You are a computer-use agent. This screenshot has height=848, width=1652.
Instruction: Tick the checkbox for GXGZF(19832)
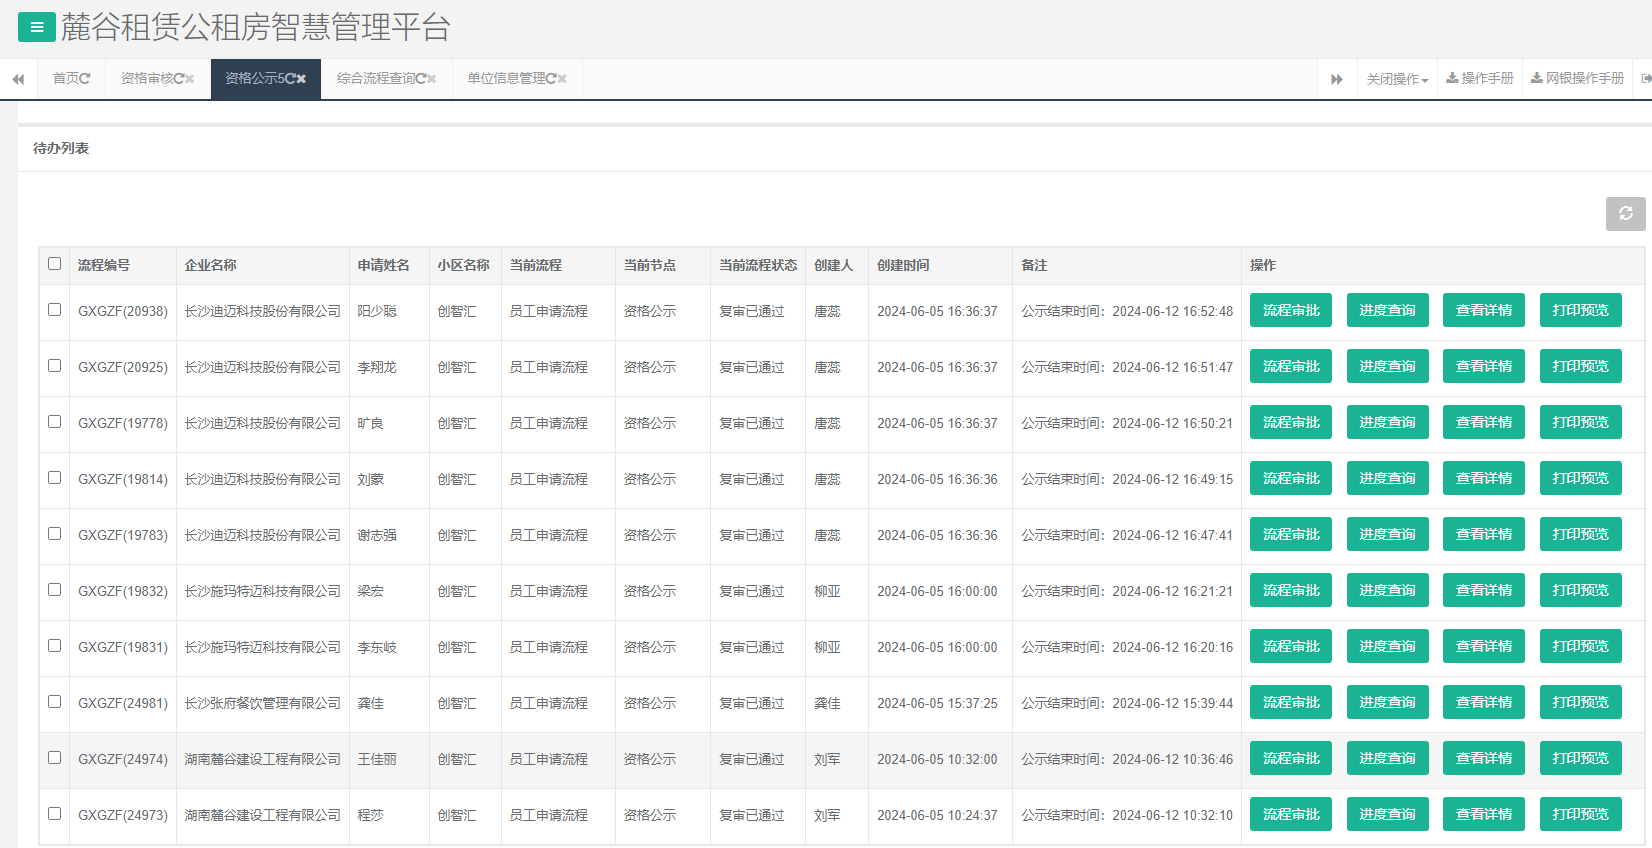(x=55, y=590)
